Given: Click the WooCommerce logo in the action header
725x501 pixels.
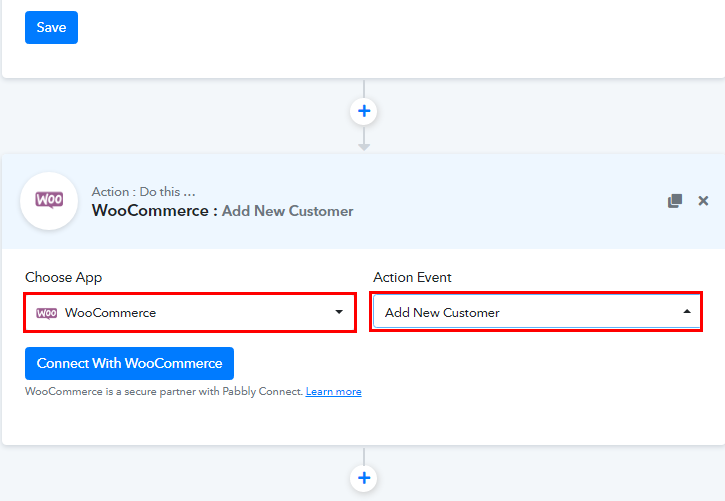Looking at the screenshot, I should coord(49,201).
